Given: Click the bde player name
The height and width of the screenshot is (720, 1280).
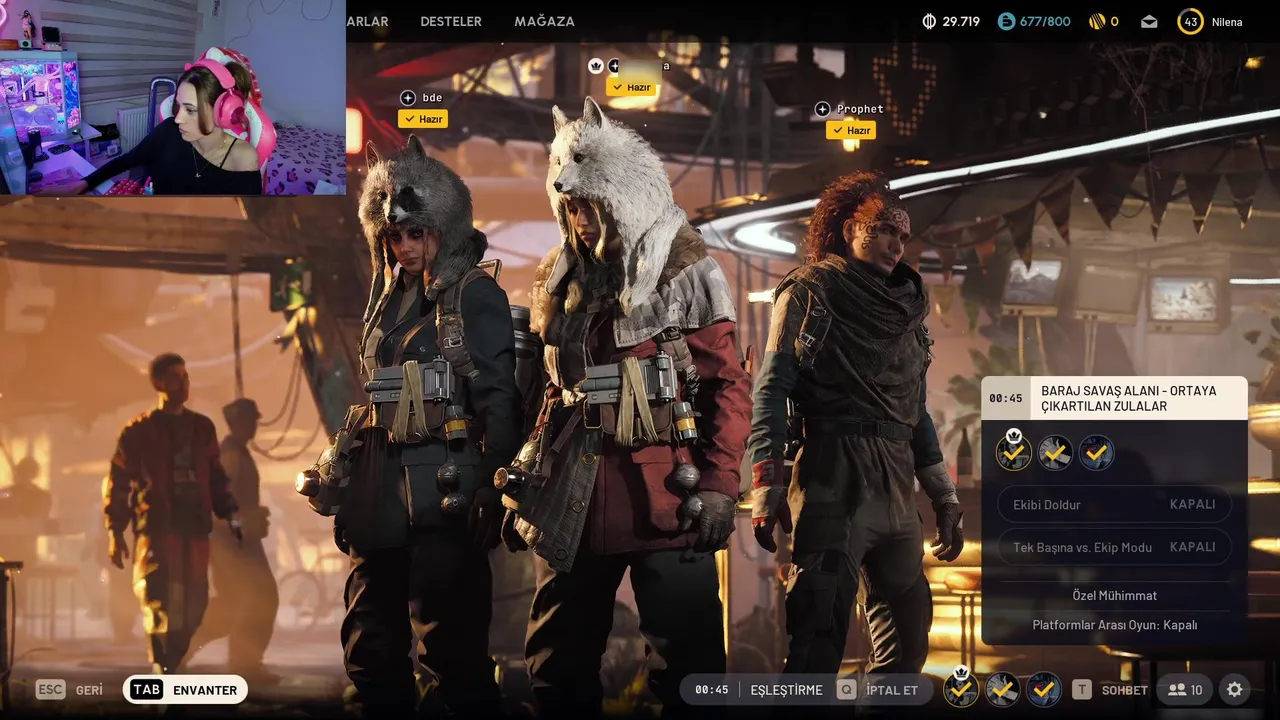Looking at the screenshot, I should point(432,97).
